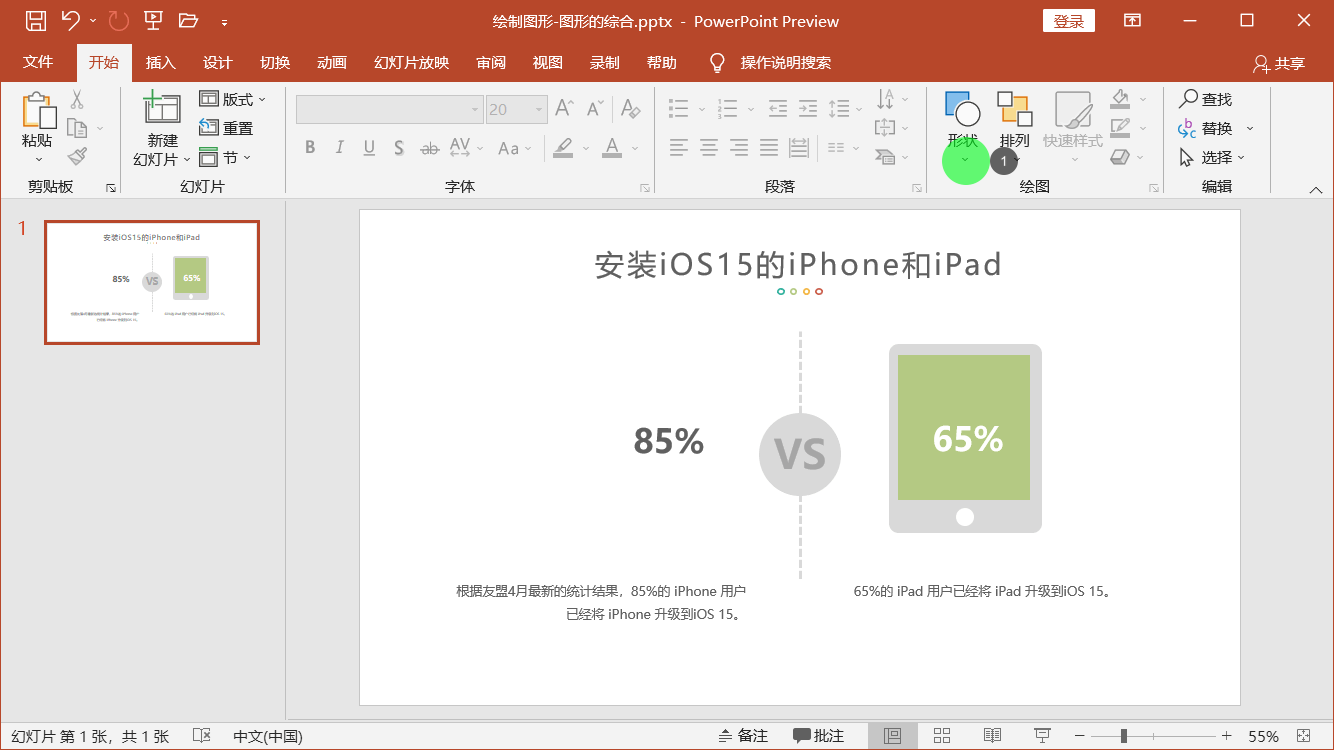This screenshot has width=1334, height=750.
Task: Click the 操作说明搜索 search box
Action: tap(785, 62)
